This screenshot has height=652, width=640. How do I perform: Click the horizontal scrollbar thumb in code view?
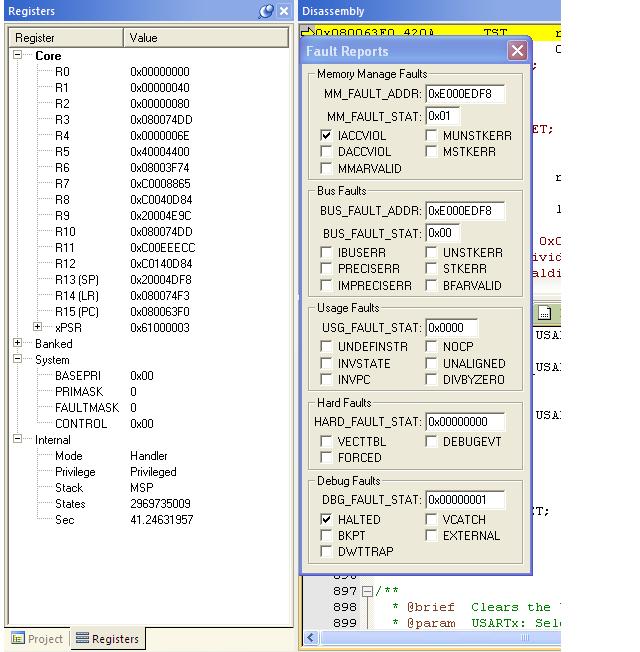point(441,637)
